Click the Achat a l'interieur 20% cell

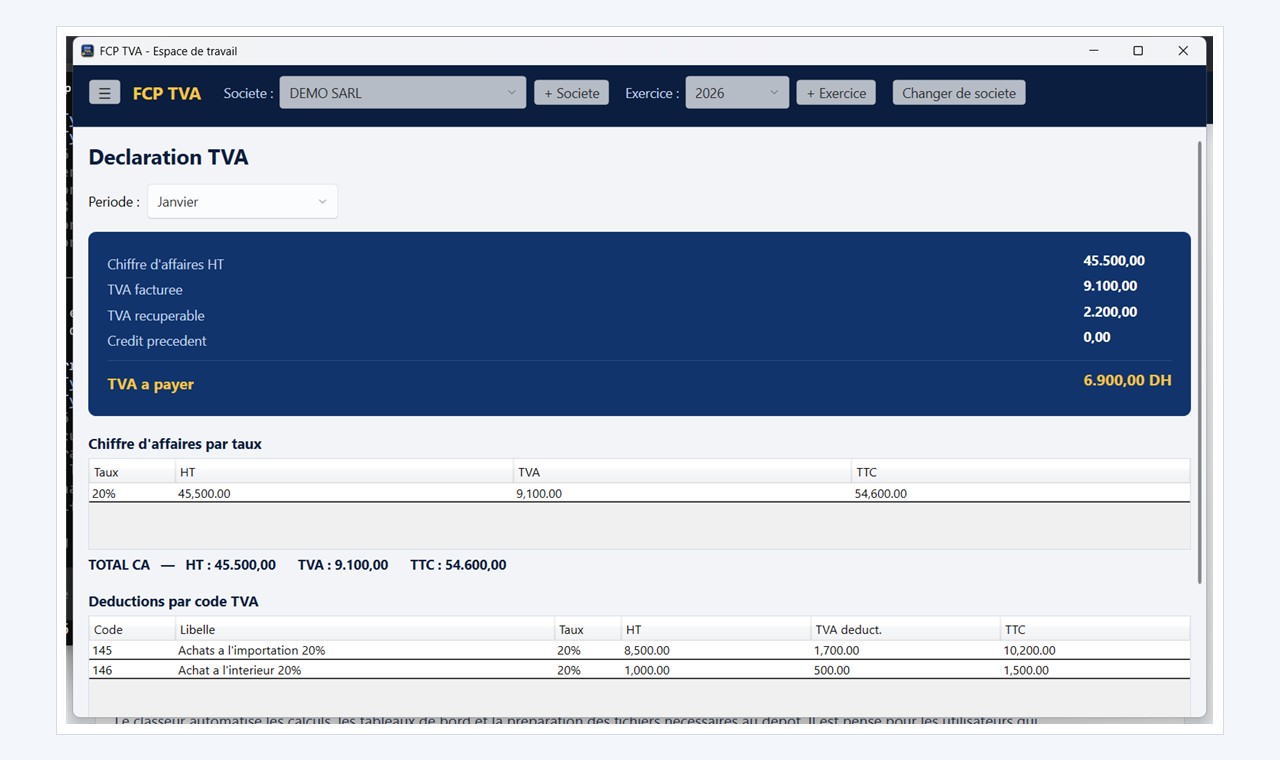365,670
